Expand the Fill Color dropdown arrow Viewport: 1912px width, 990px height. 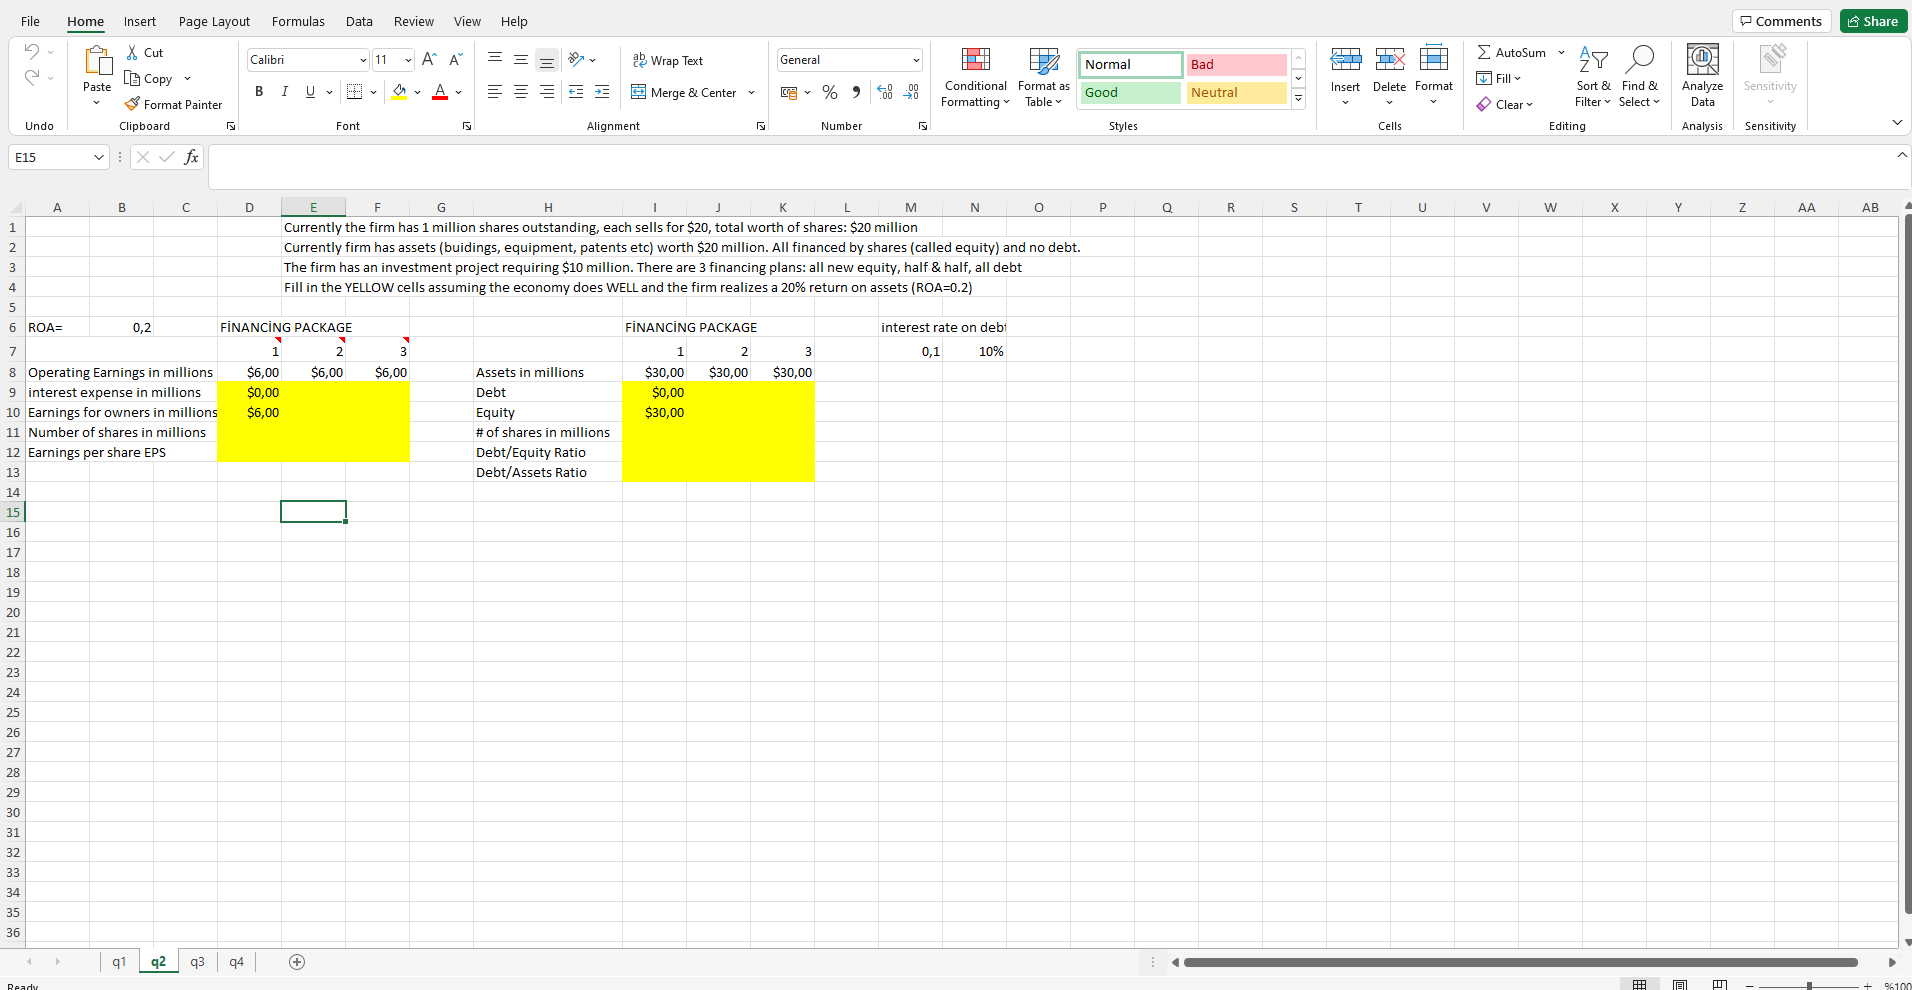click(x=419, y=92)
